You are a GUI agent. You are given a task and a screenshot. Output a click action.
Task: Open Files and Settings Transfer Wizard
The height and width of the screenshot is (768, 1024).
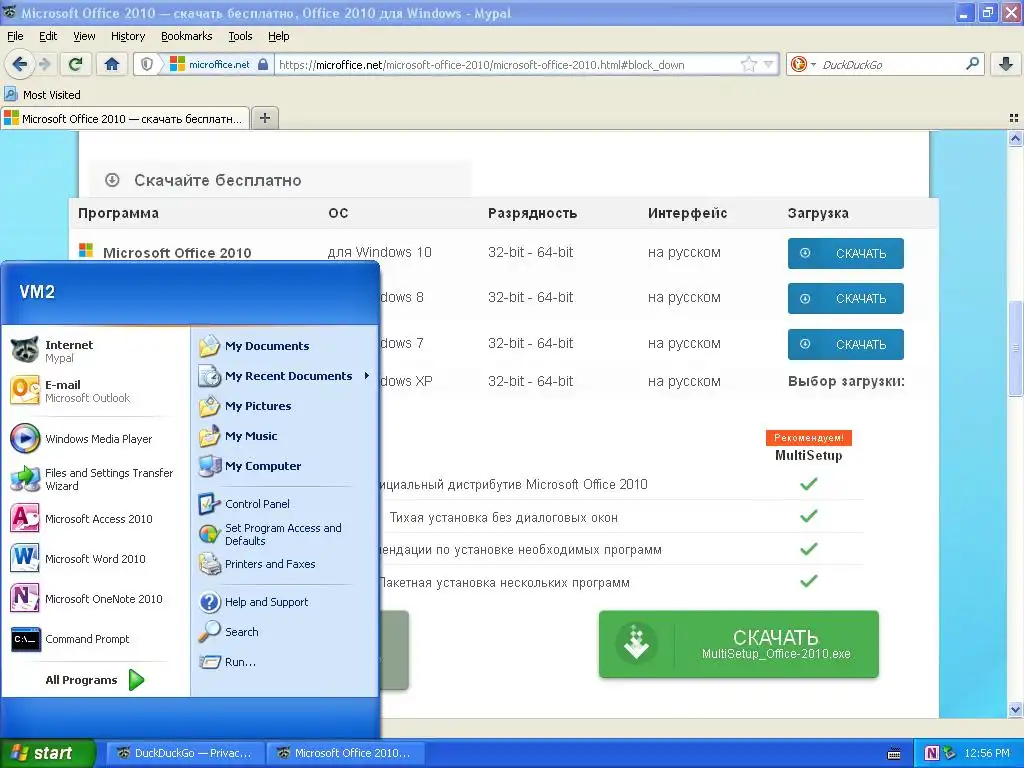pos(95,479)
